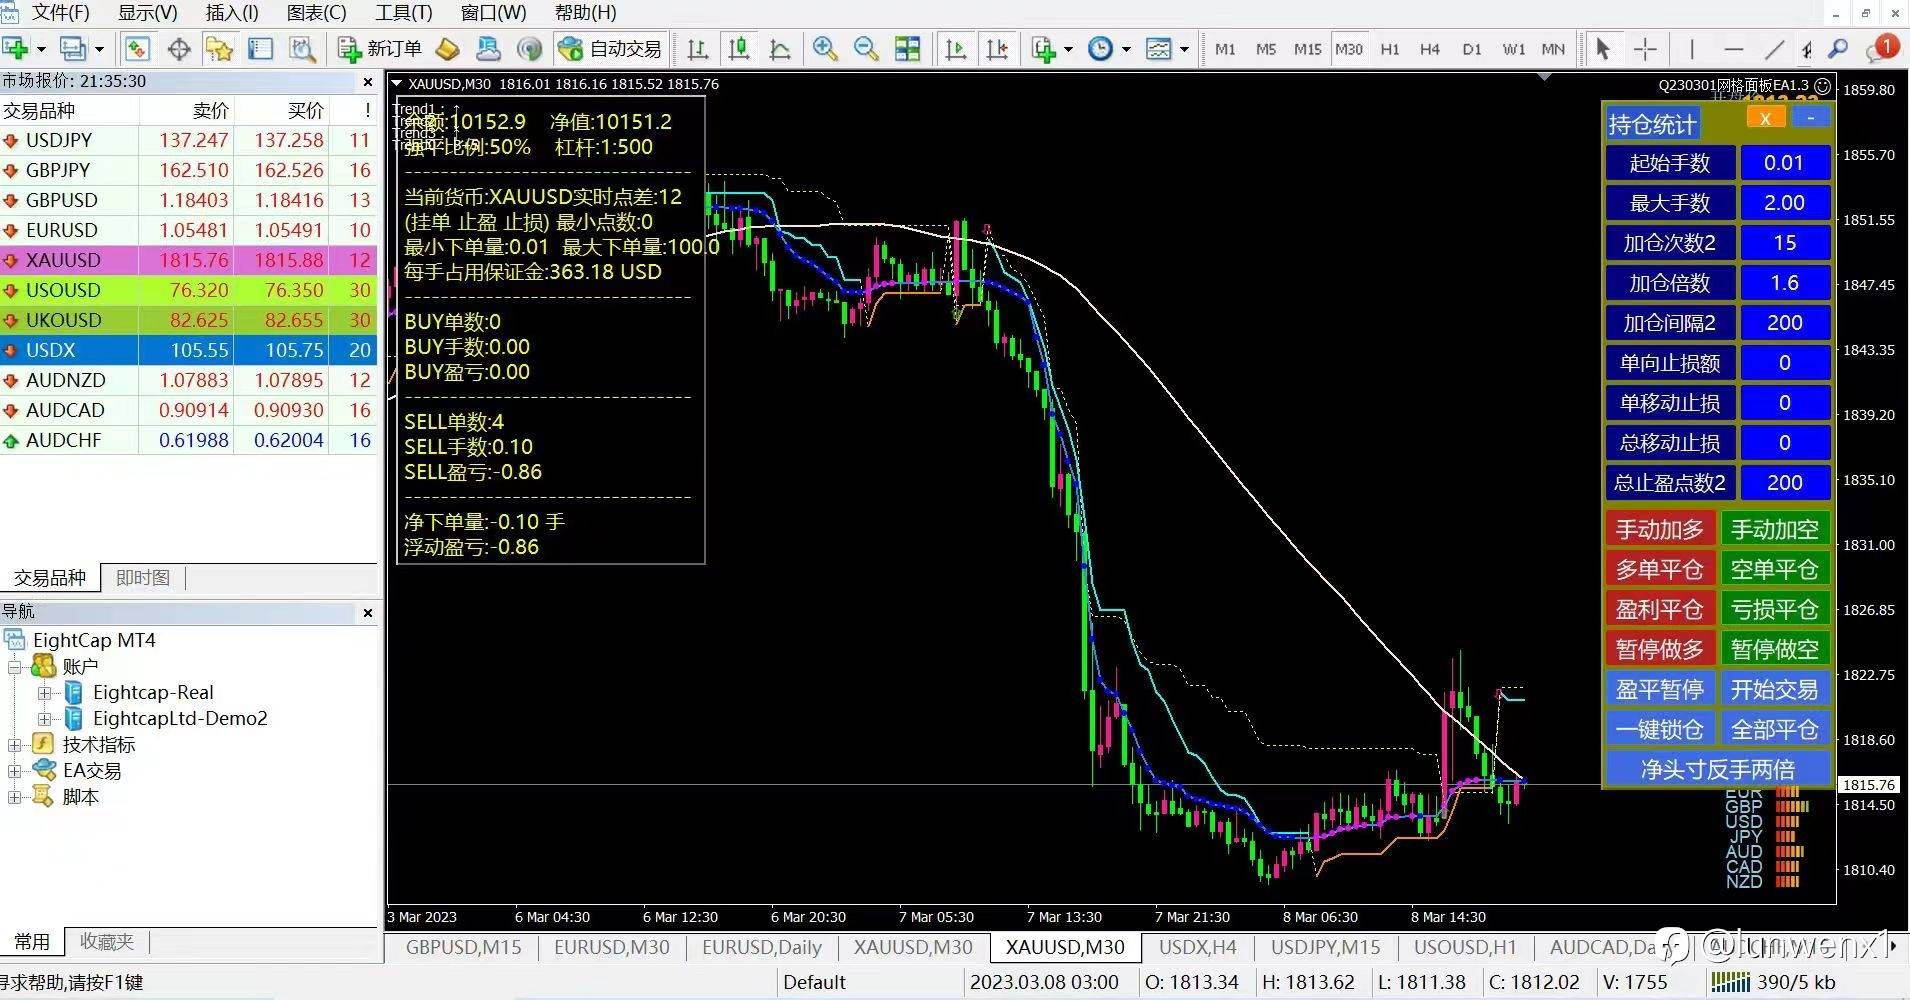Select the horizontal line drawing tool

1734,48
